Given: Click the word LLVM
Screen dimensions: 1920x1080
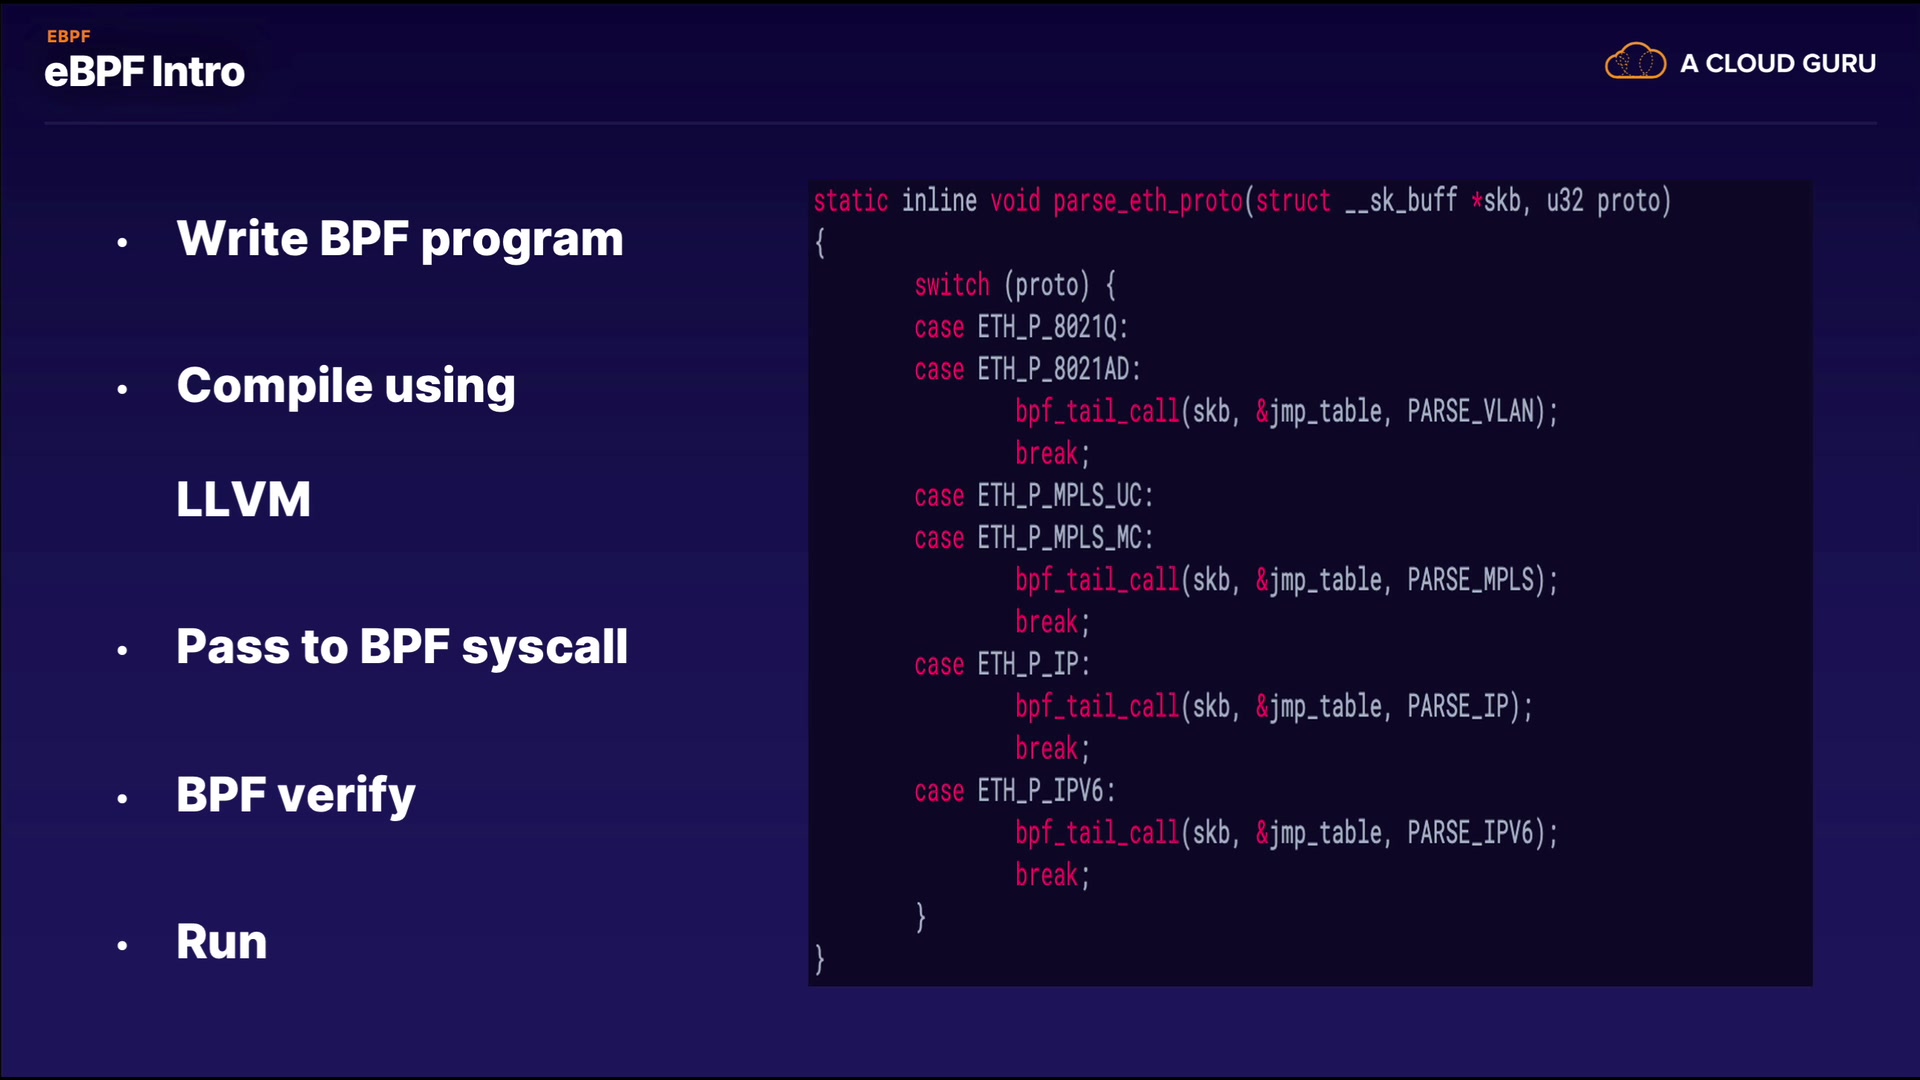Looking at the screenshot, I should point(243,499).
